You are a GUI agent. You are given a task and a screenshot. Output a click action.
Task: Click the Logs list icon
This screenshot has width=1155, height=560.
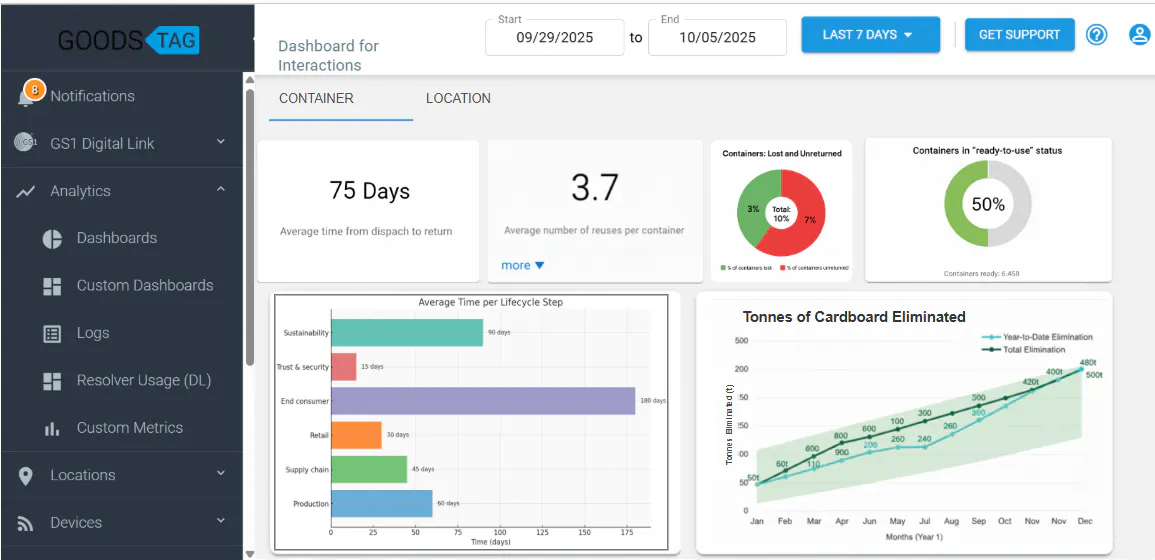click(52, 333)
